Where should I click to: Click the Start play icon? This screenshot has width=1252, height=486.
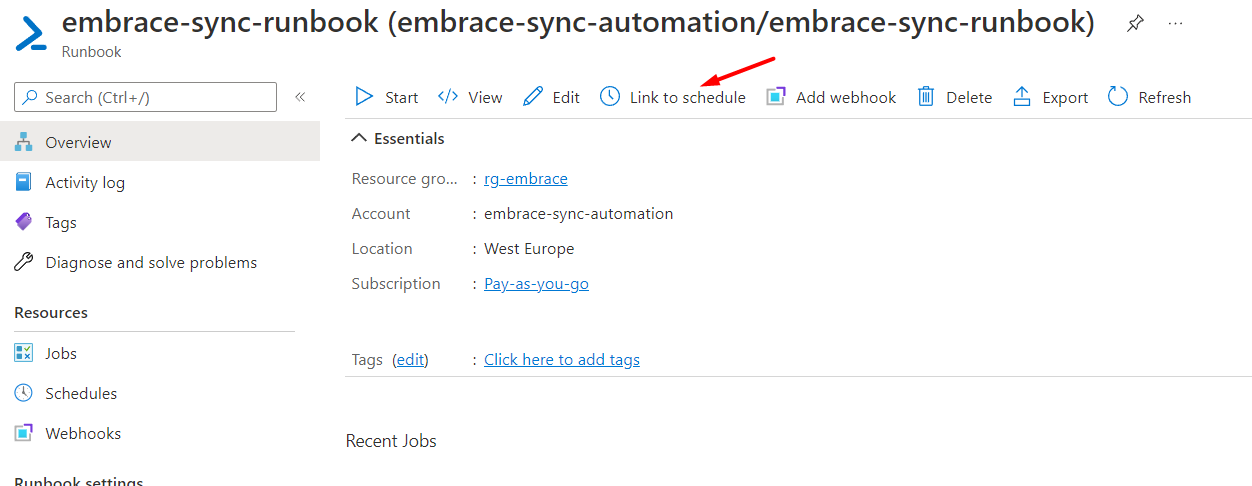tap(364, 97)
